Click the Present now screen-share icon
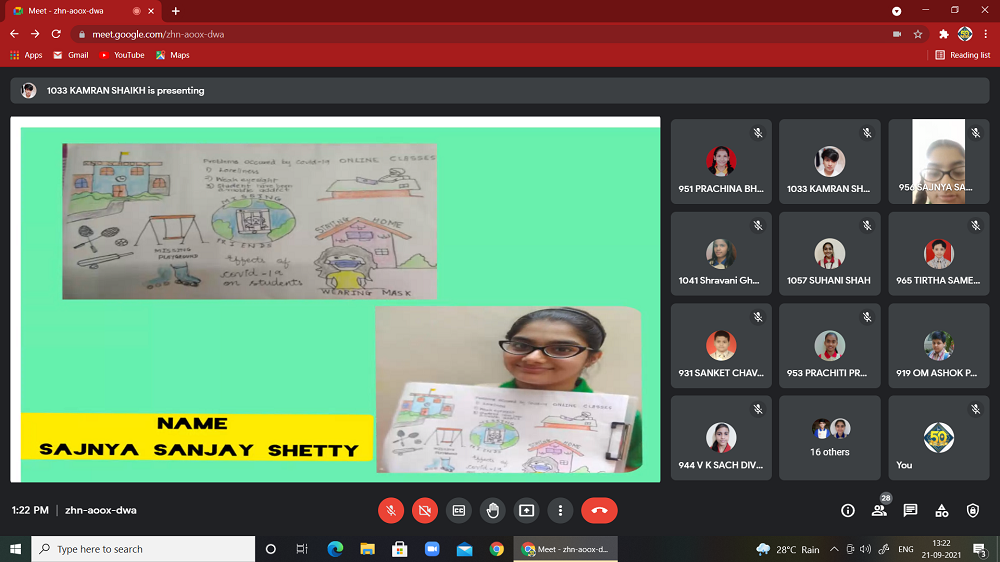Image resolution: width=1000 pixels, height=562 pixels. click(x=527, y=510)
